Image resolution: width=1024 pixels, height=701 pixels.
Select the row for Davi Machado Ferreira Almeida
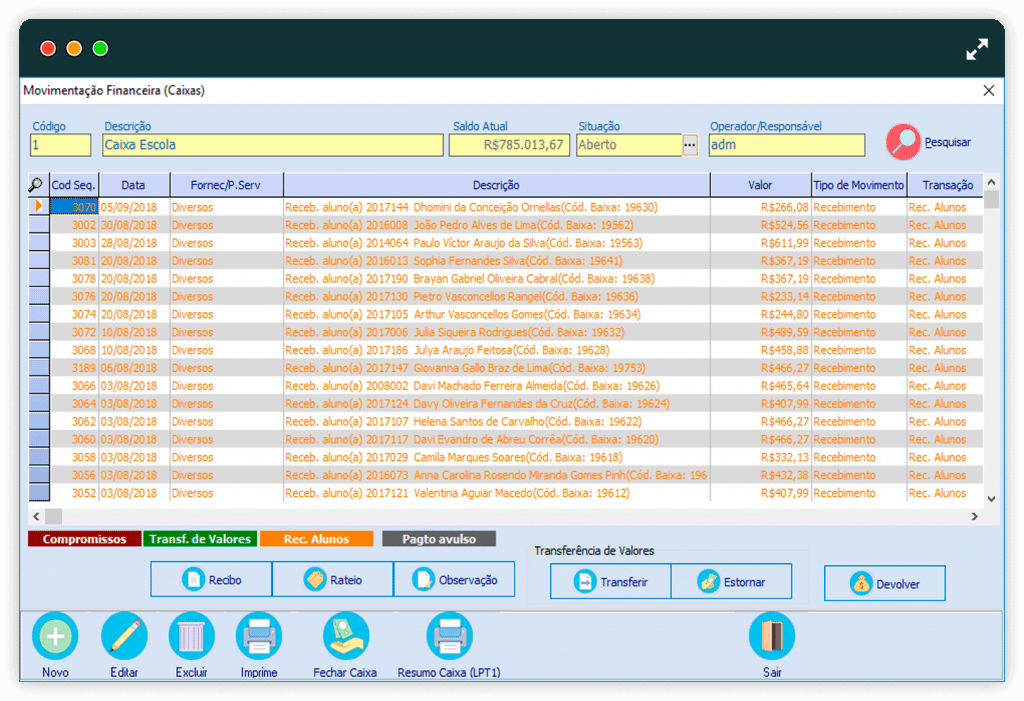click(x=505, y=385)
